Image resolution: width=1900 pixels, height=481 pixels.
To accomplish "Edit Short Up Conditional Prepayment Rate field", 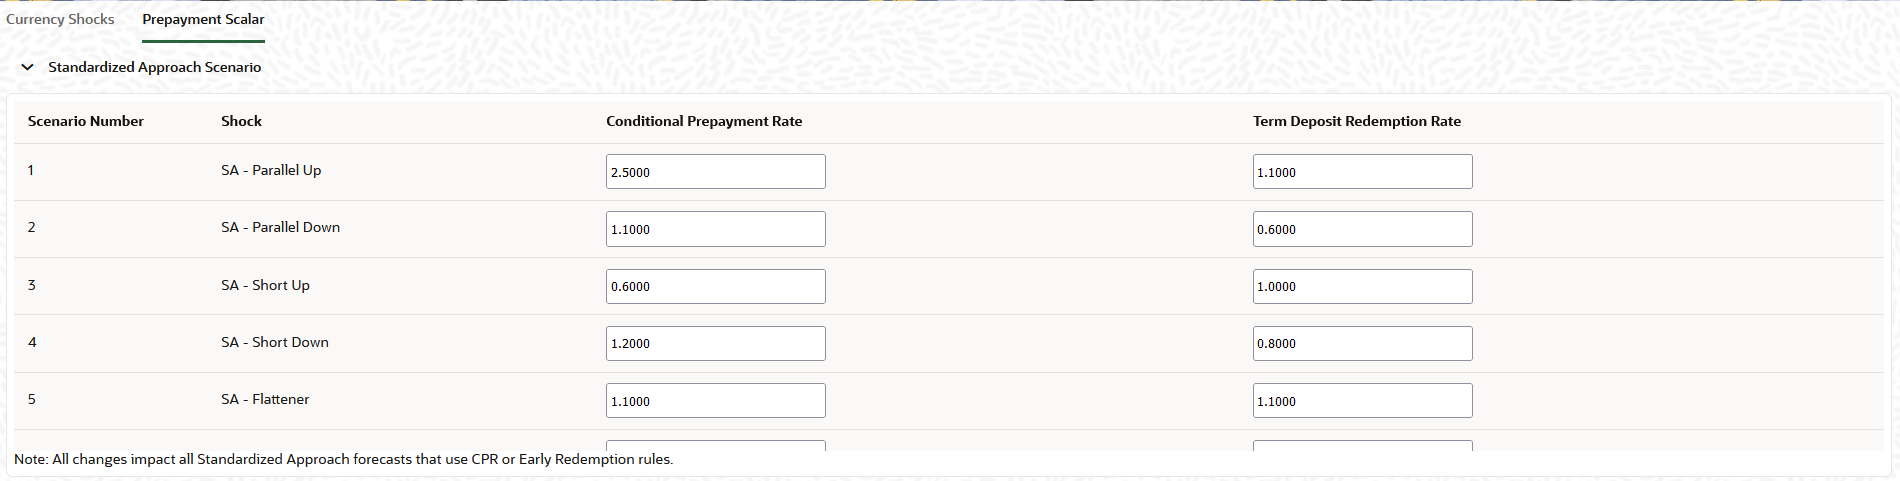I will pyautogui.click(x=716, y=286).
